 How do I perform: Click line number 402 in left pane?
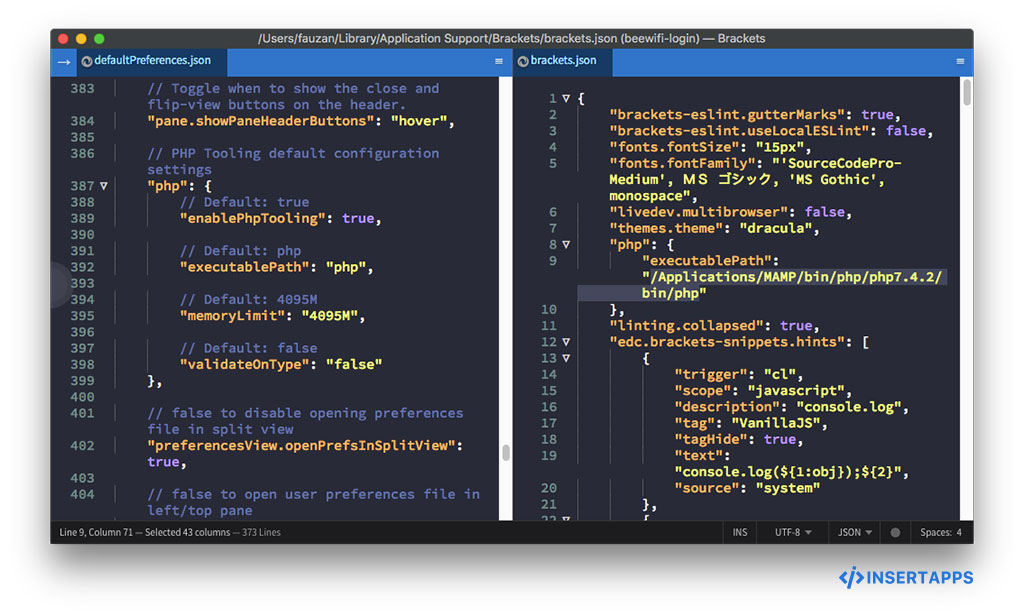tap(82, 446)
